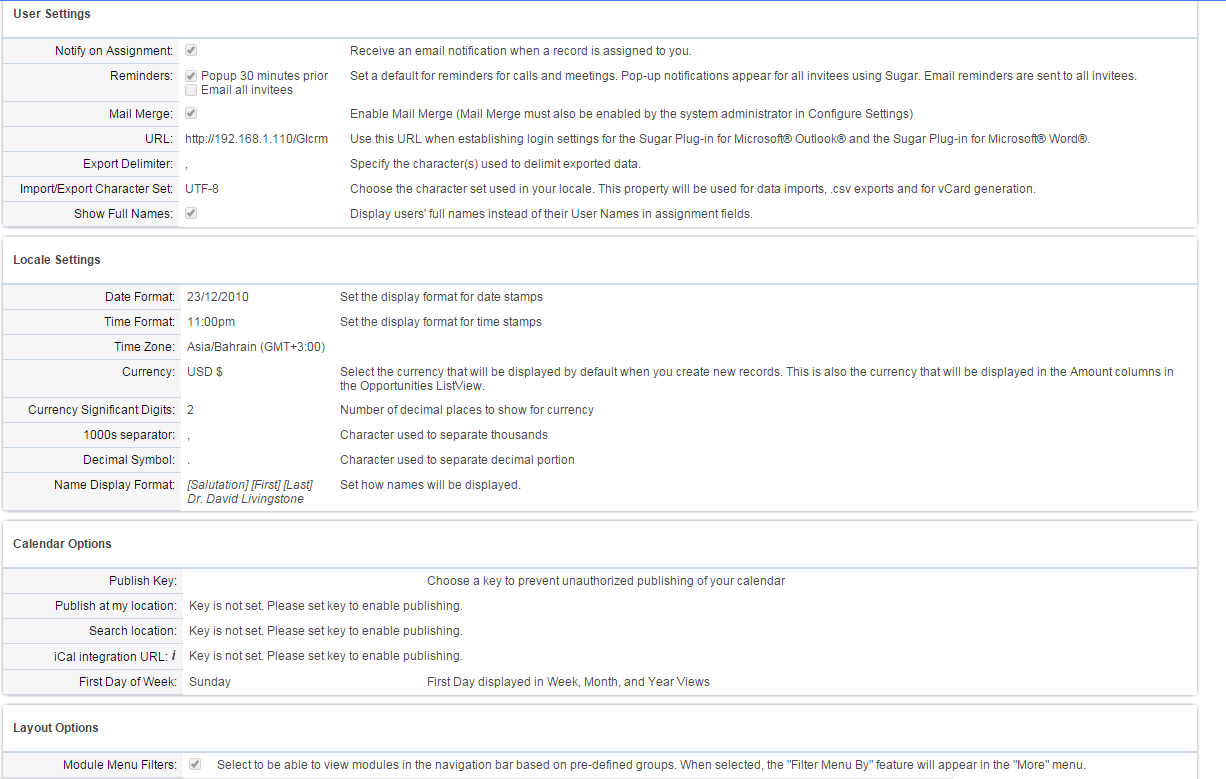This screenshot has width=1226, height=779.
Task: Click the Publish at my location key message
Action: point(326,606)
